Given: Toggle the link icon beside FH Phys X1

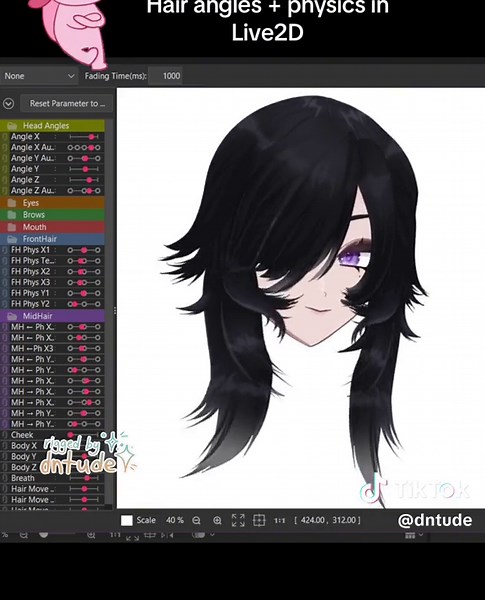Looking at the screenshot, I should (x=4, y=250).
